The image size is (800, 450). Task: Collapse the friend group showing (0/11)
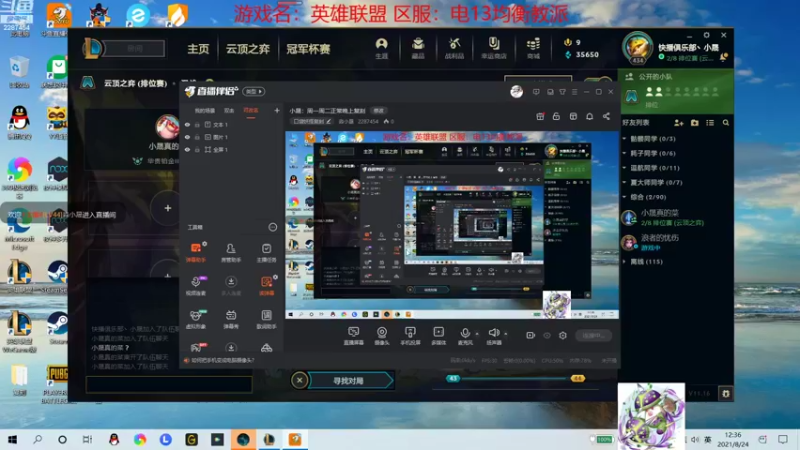point(625,168)
